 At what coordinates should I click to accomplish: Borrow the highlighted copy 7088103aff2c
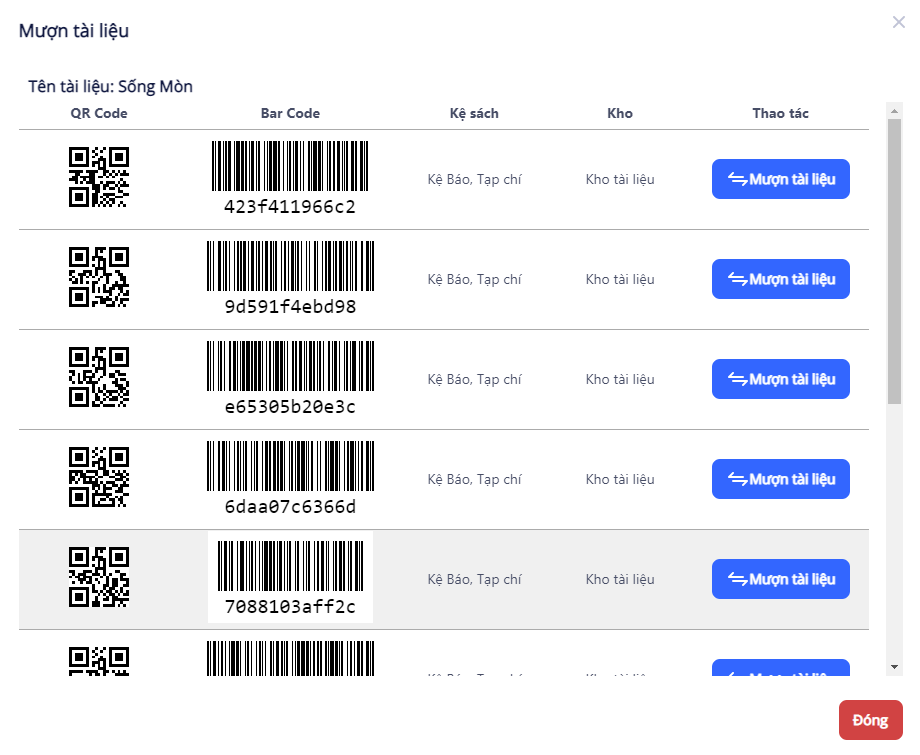(780, 579)
